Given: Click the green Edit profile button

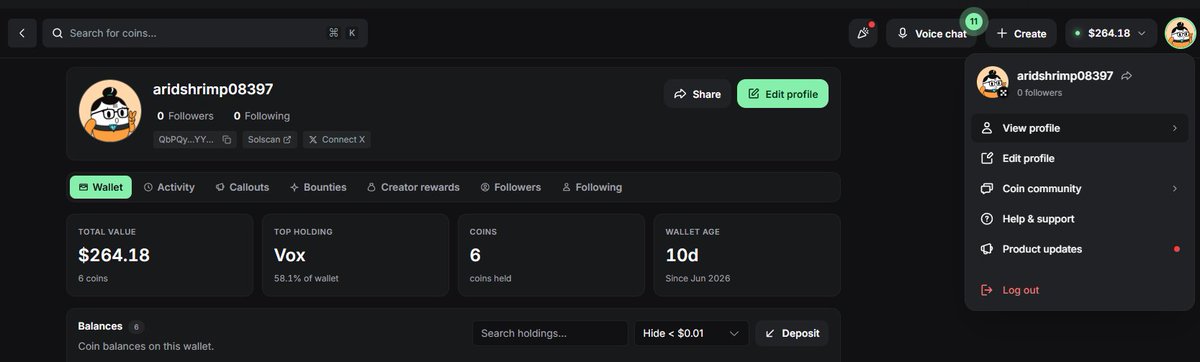Looking at the screenshot, I should click(783, 94).
